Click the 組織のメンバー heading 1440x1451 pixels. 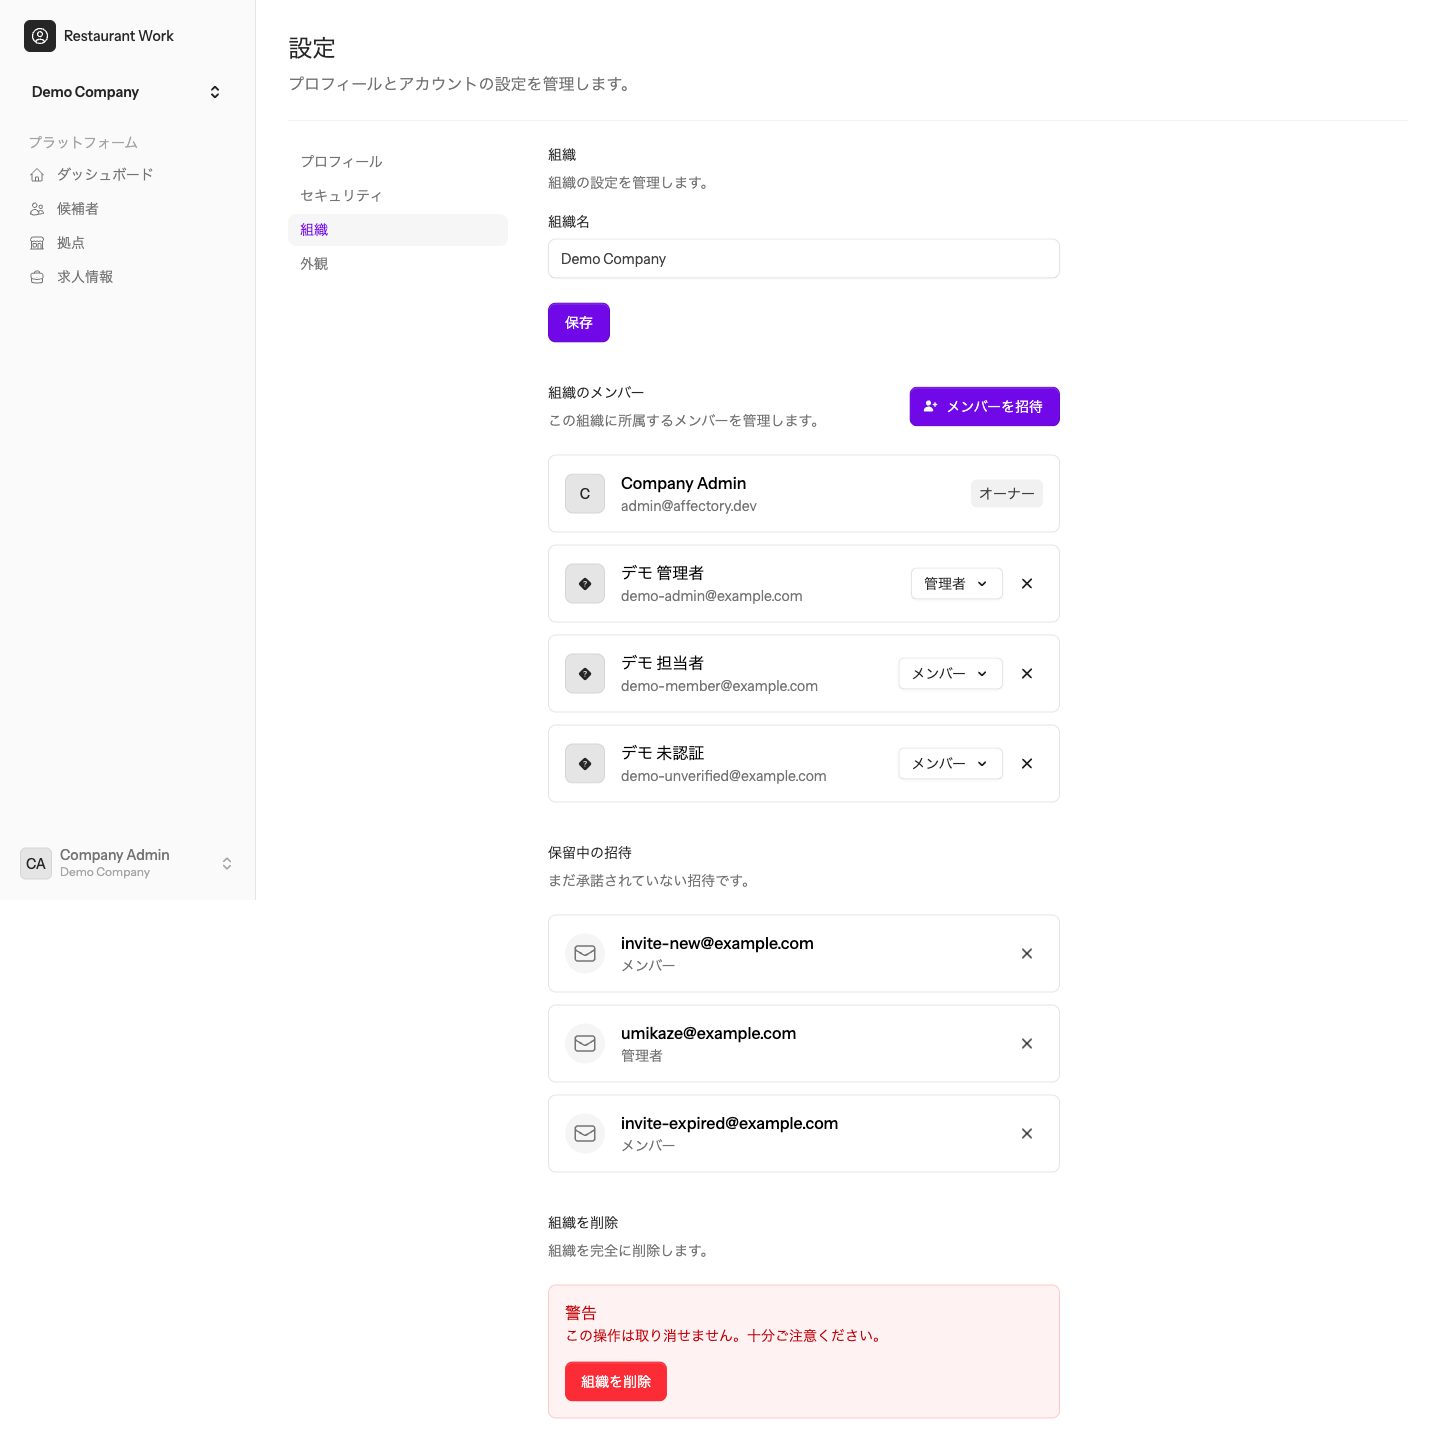coord(596,393)
